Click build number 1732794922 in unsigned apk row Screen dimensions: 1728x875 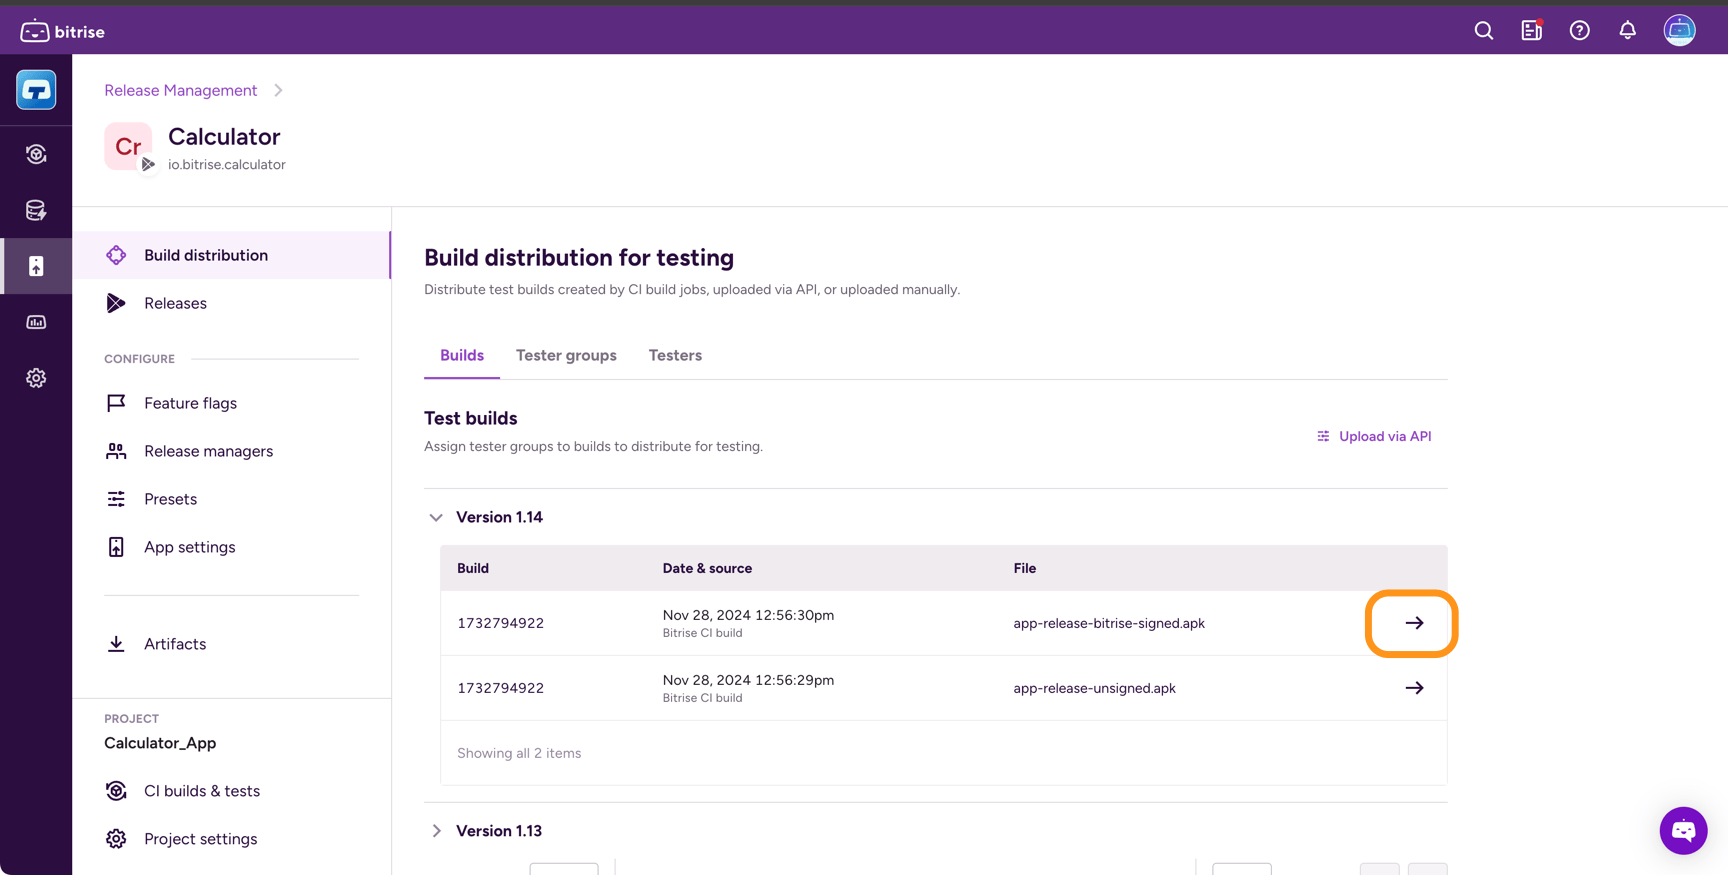[x=501, y=688]
